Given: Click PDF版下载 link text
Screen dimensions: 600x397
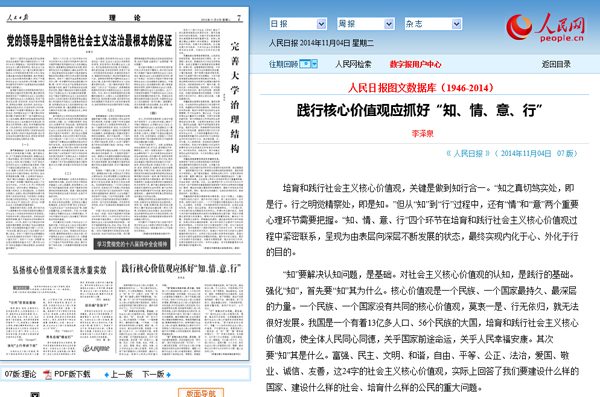Looking at the screenshot, I should (72, 374).
